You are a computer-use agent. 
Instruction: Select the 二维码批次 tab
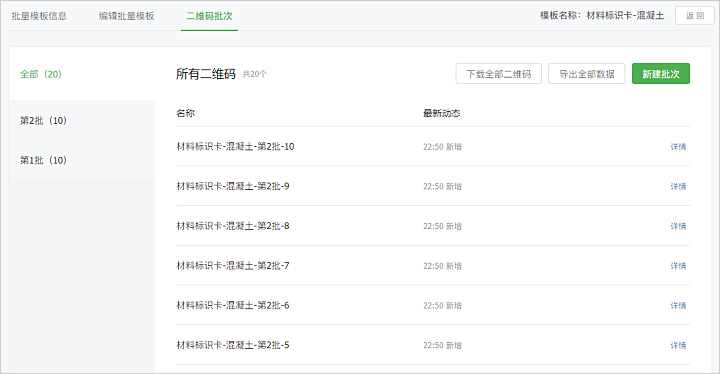tap(209, 16)
